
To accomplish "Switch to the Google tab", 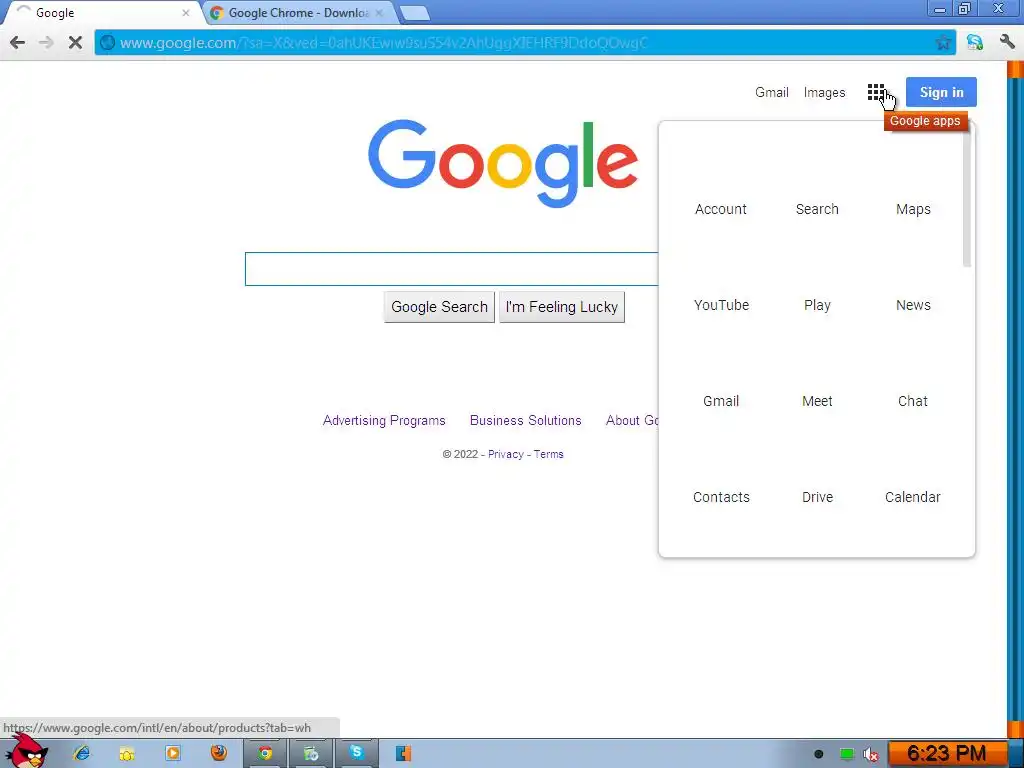I will click(101, 12).
